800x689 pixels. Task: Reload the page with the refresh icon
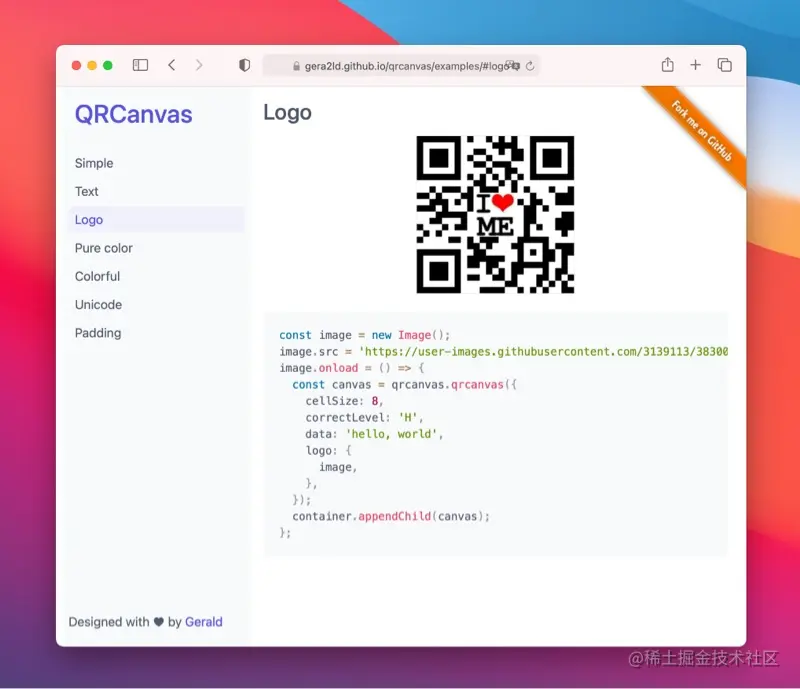coord(530,66)
